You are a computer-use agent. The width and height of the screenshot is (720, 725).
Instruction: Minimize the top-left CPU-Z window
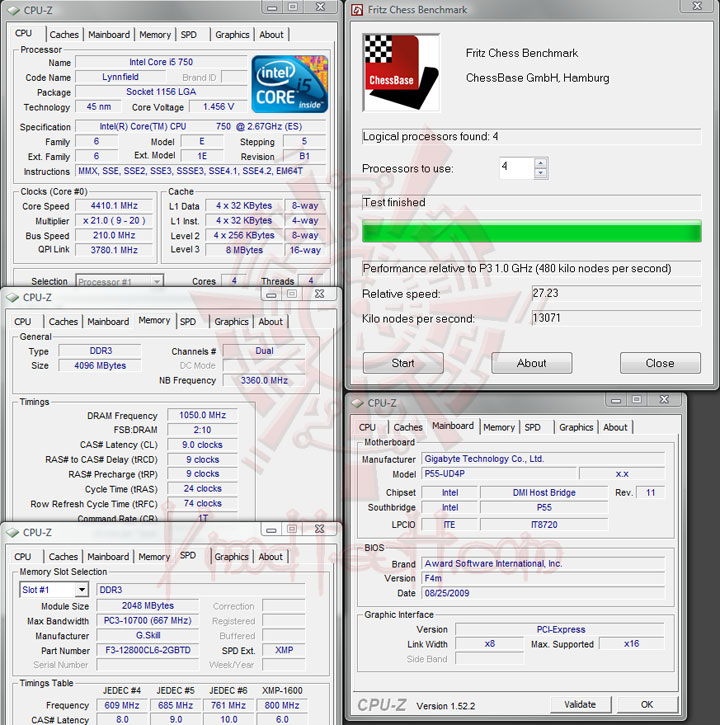point(272,7)
